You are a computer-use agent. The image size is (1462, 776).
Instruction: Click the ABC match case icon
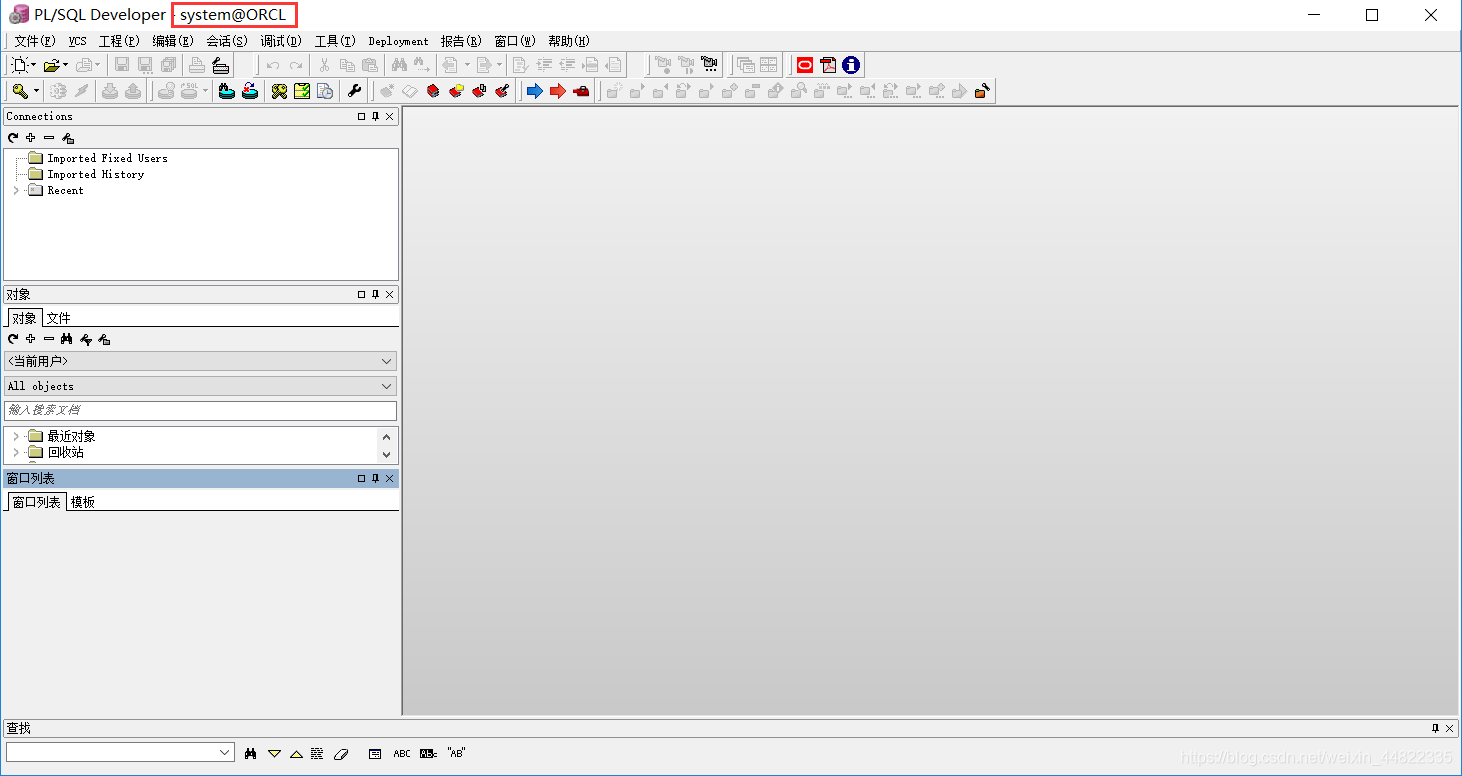[402, 753]
